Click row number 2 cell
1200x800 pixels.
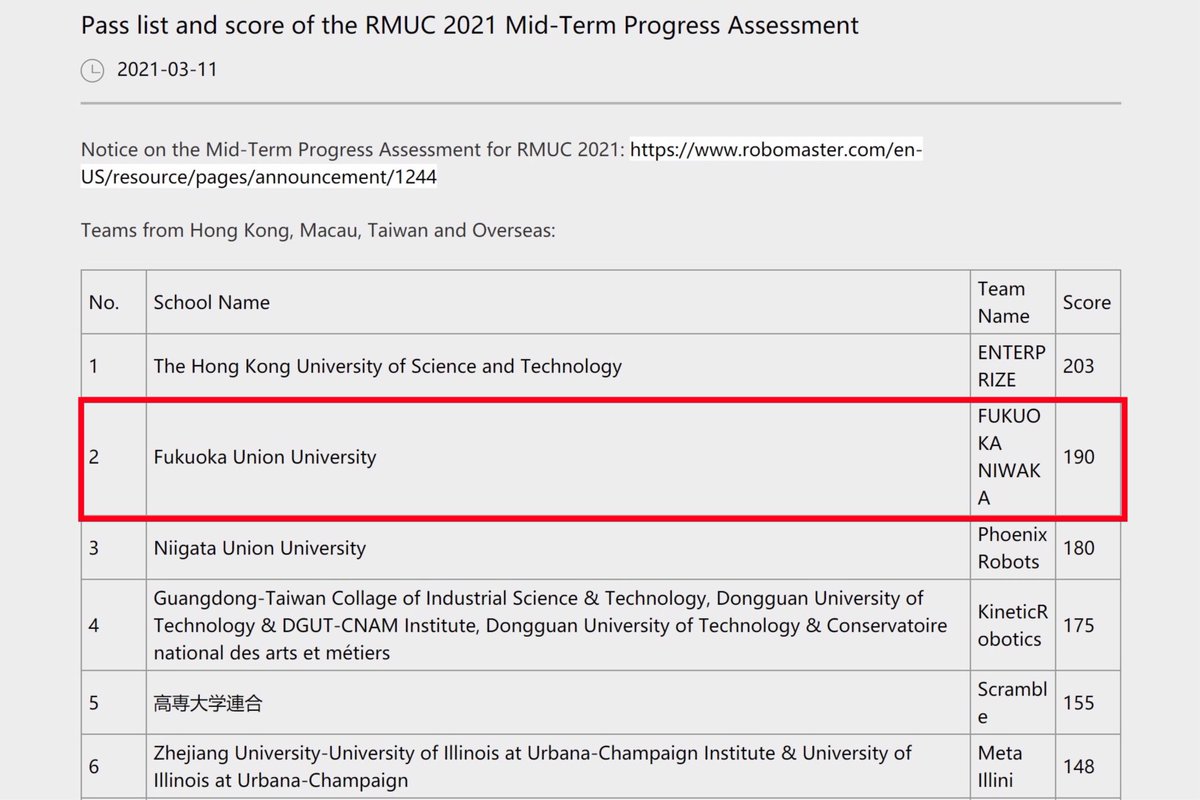[114, 457]
